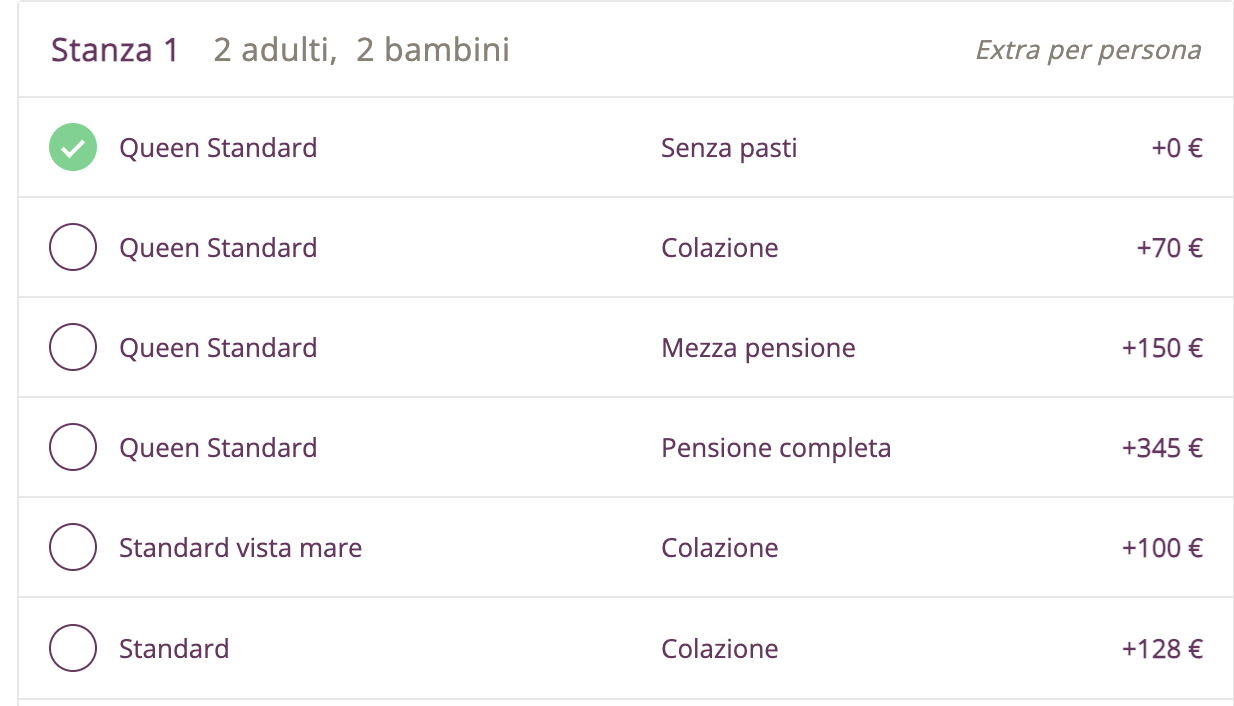Click the +128 € extra price
Image resolution: width=1234 pixels, height=706 pixels.
(1162, 648)
